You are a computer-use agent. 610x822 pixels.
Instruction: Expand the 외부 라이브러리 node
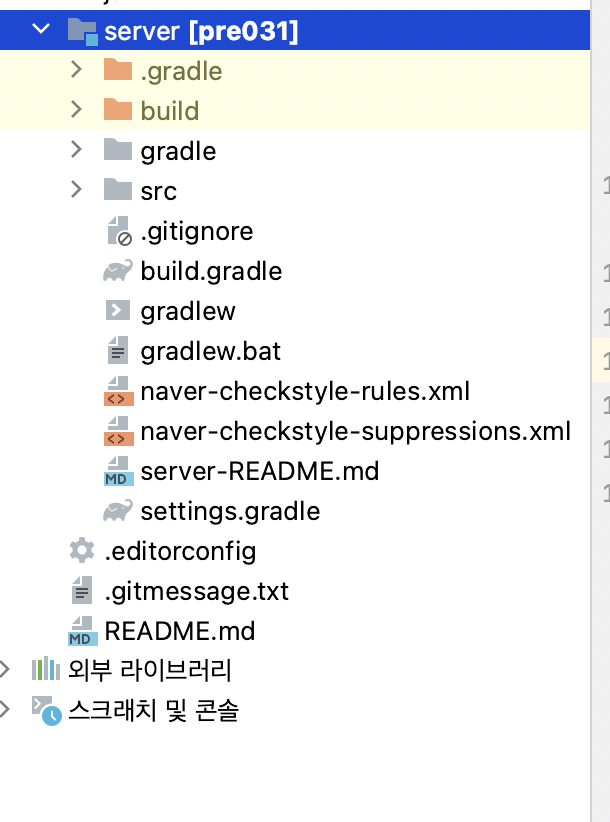coord(5,669)
